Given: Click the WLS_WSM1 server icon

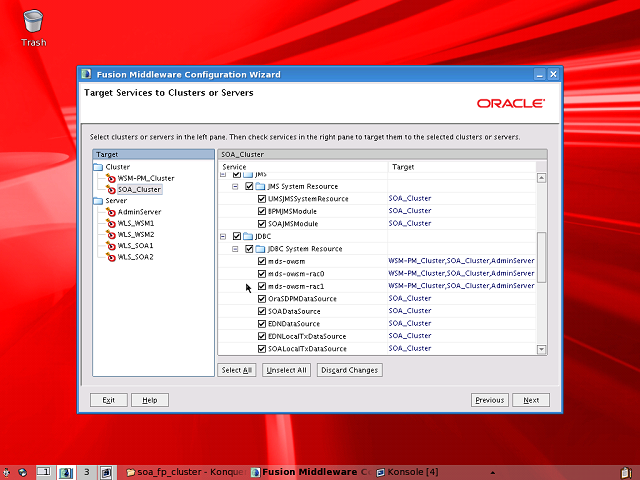Looking at the screenshot, I should [x=111, y=223].
